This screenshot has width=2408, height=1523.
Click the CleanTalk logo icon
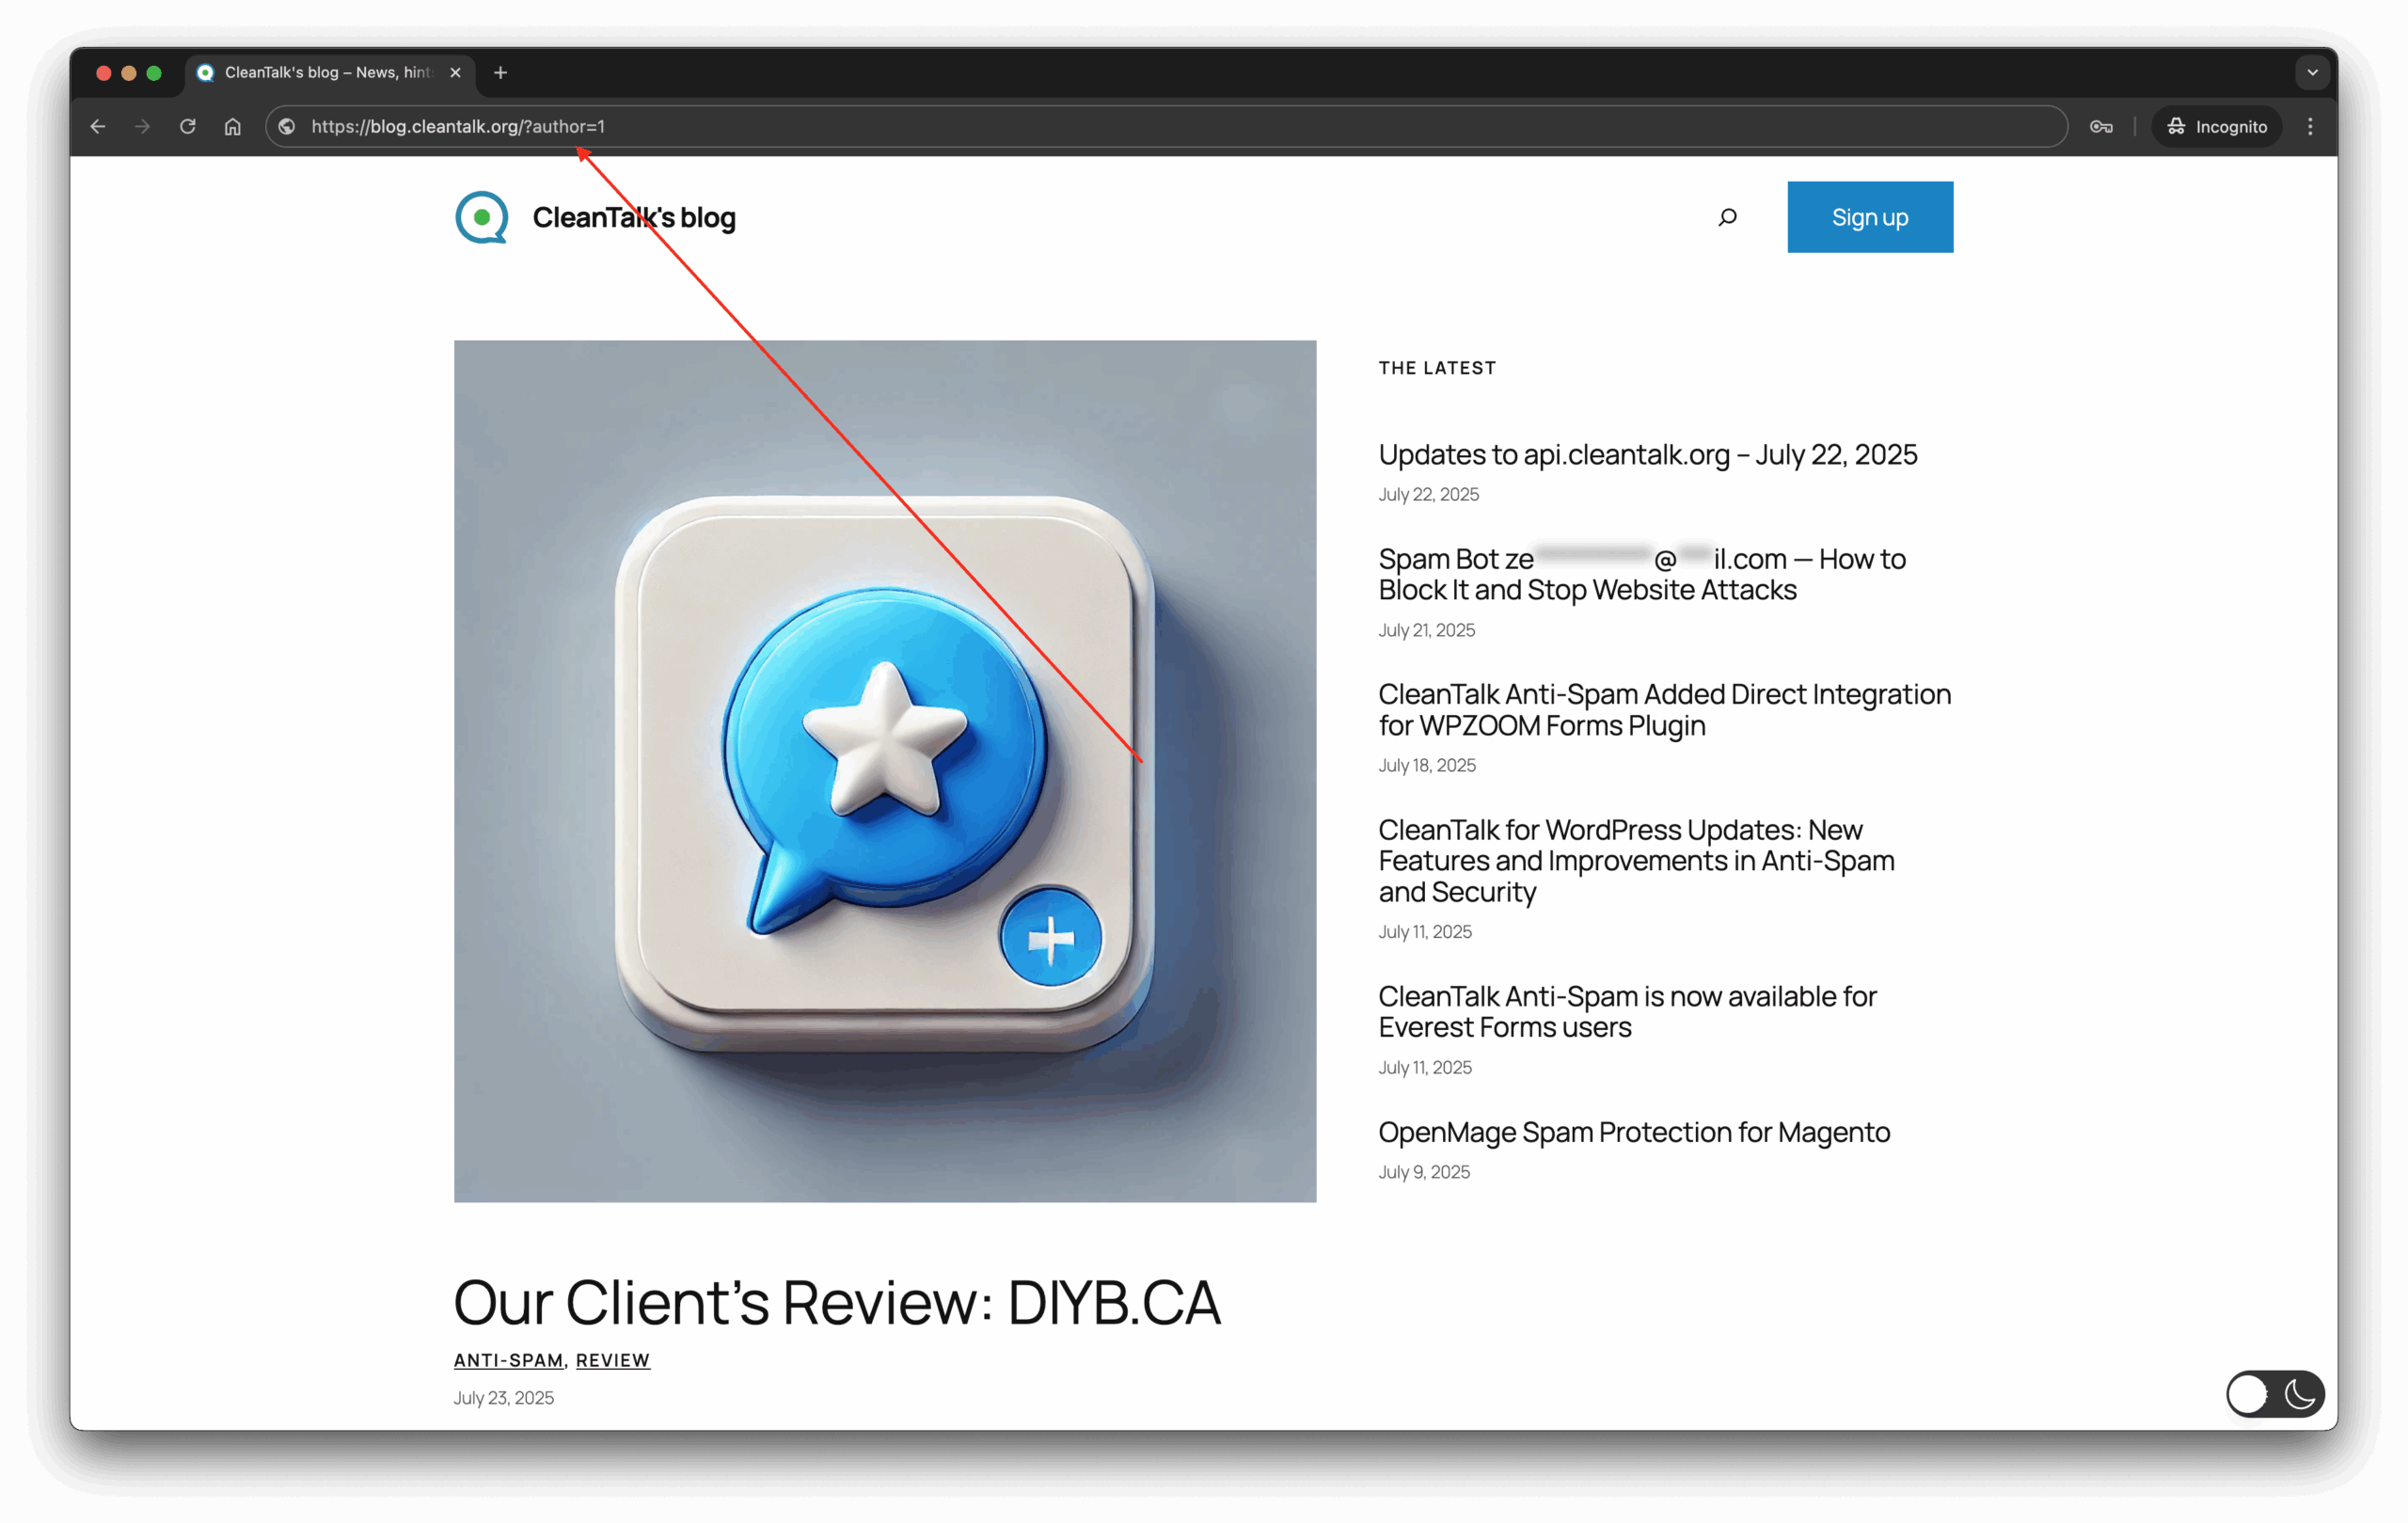click(482, 217)
